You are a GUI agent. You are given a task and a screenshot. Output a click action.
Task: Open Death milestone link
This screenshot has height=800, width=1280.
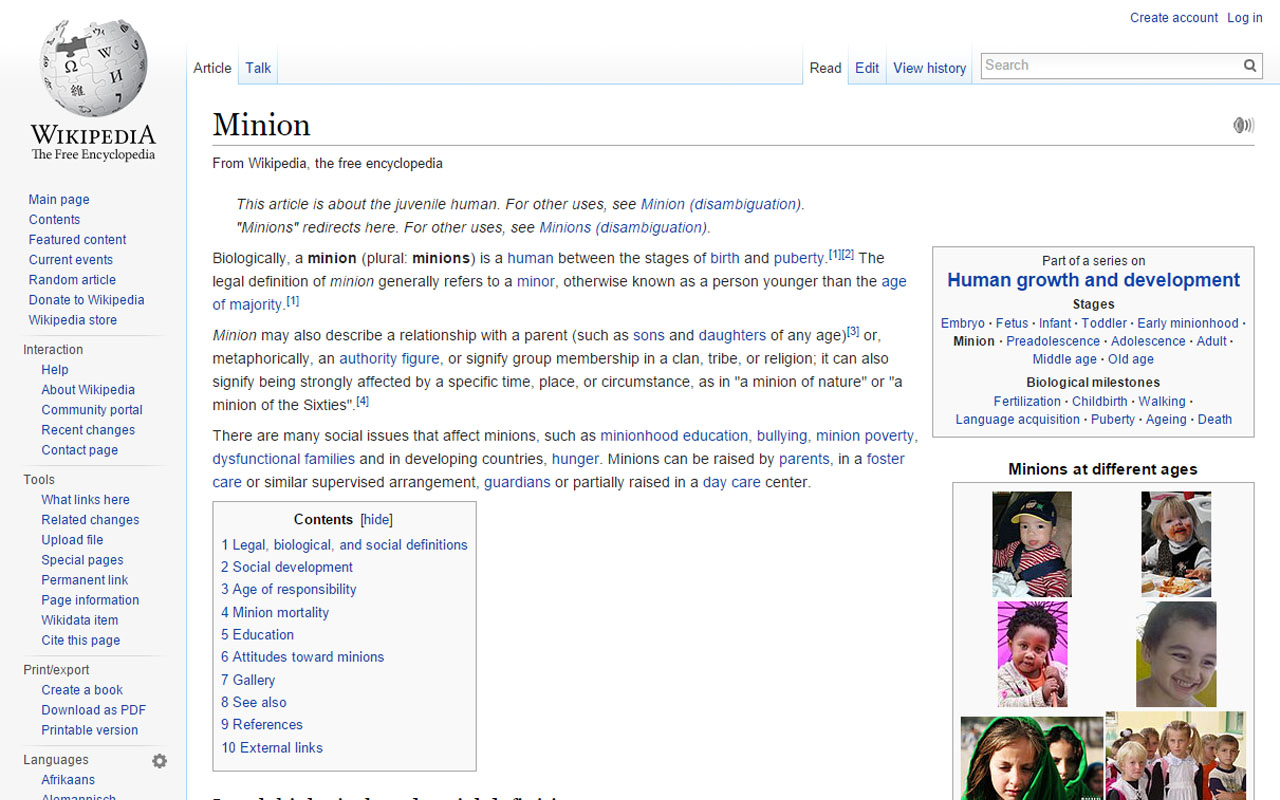[x=1214, y=419]
